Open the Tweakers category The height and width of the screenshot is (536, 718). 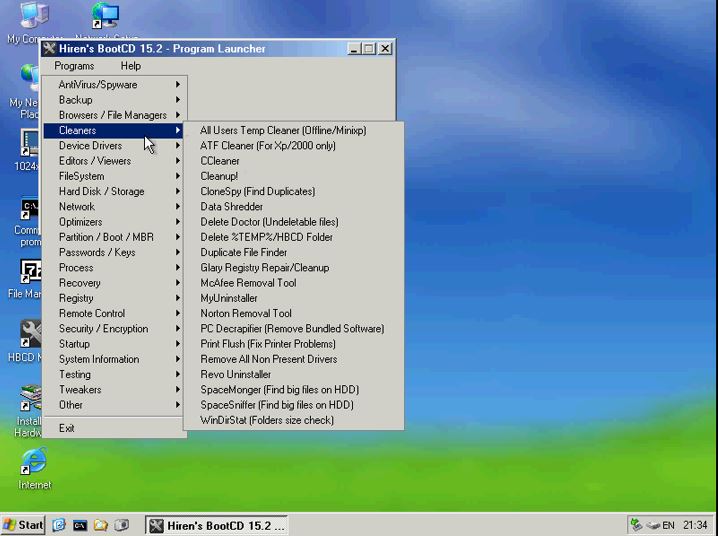[114, 390]
